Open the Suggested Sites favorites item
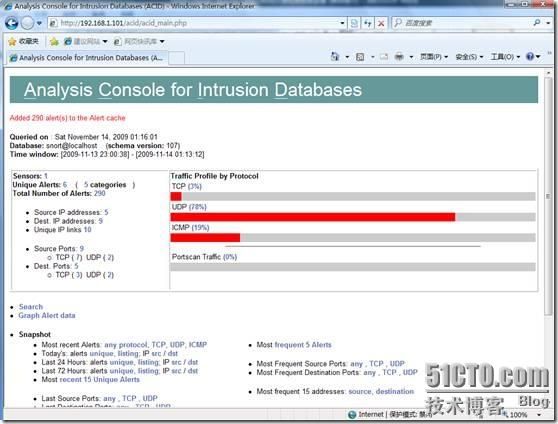Screen dimensions: 558x424 coord(85,42)
